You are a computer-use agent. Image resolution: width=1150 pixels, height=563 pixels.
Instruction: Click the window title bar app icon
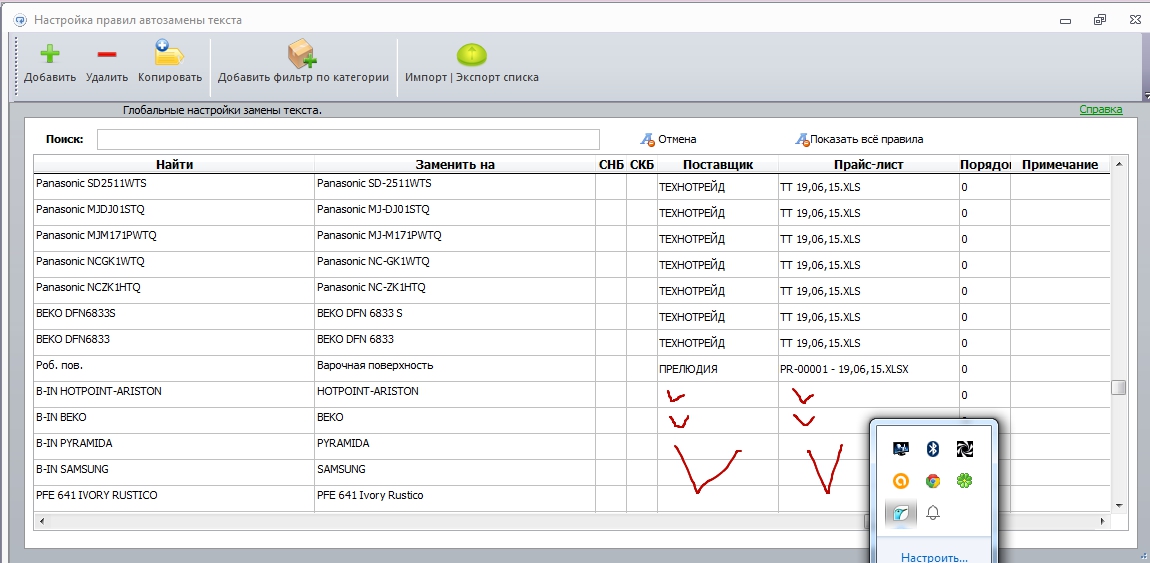(21, 20)
